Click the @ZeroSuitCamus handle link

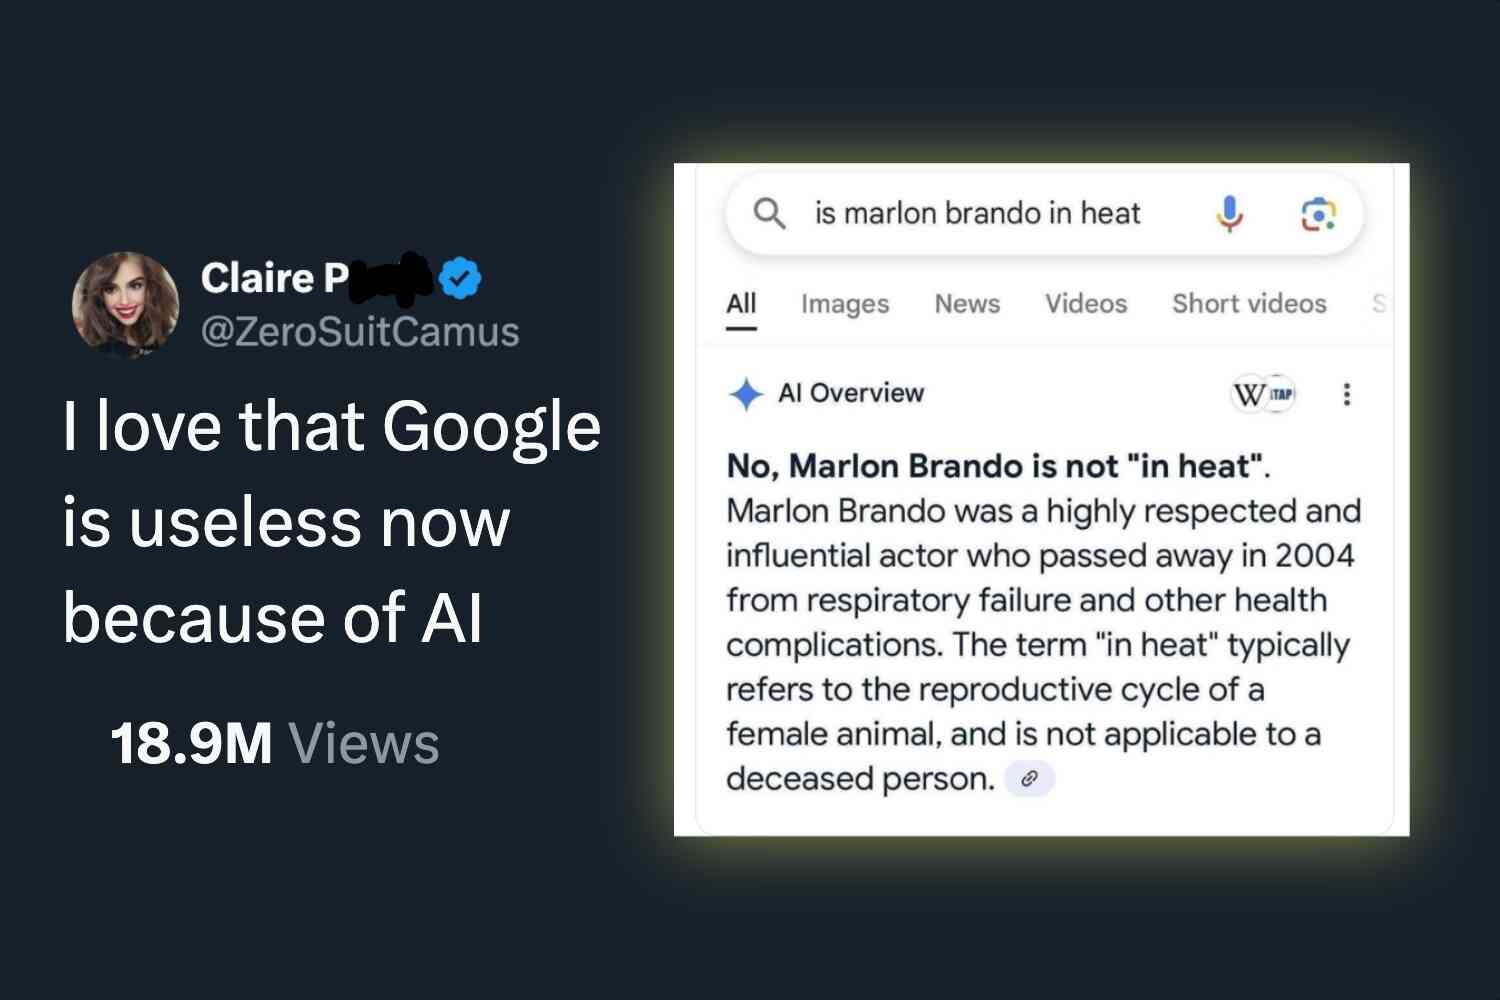coord(360,332)
